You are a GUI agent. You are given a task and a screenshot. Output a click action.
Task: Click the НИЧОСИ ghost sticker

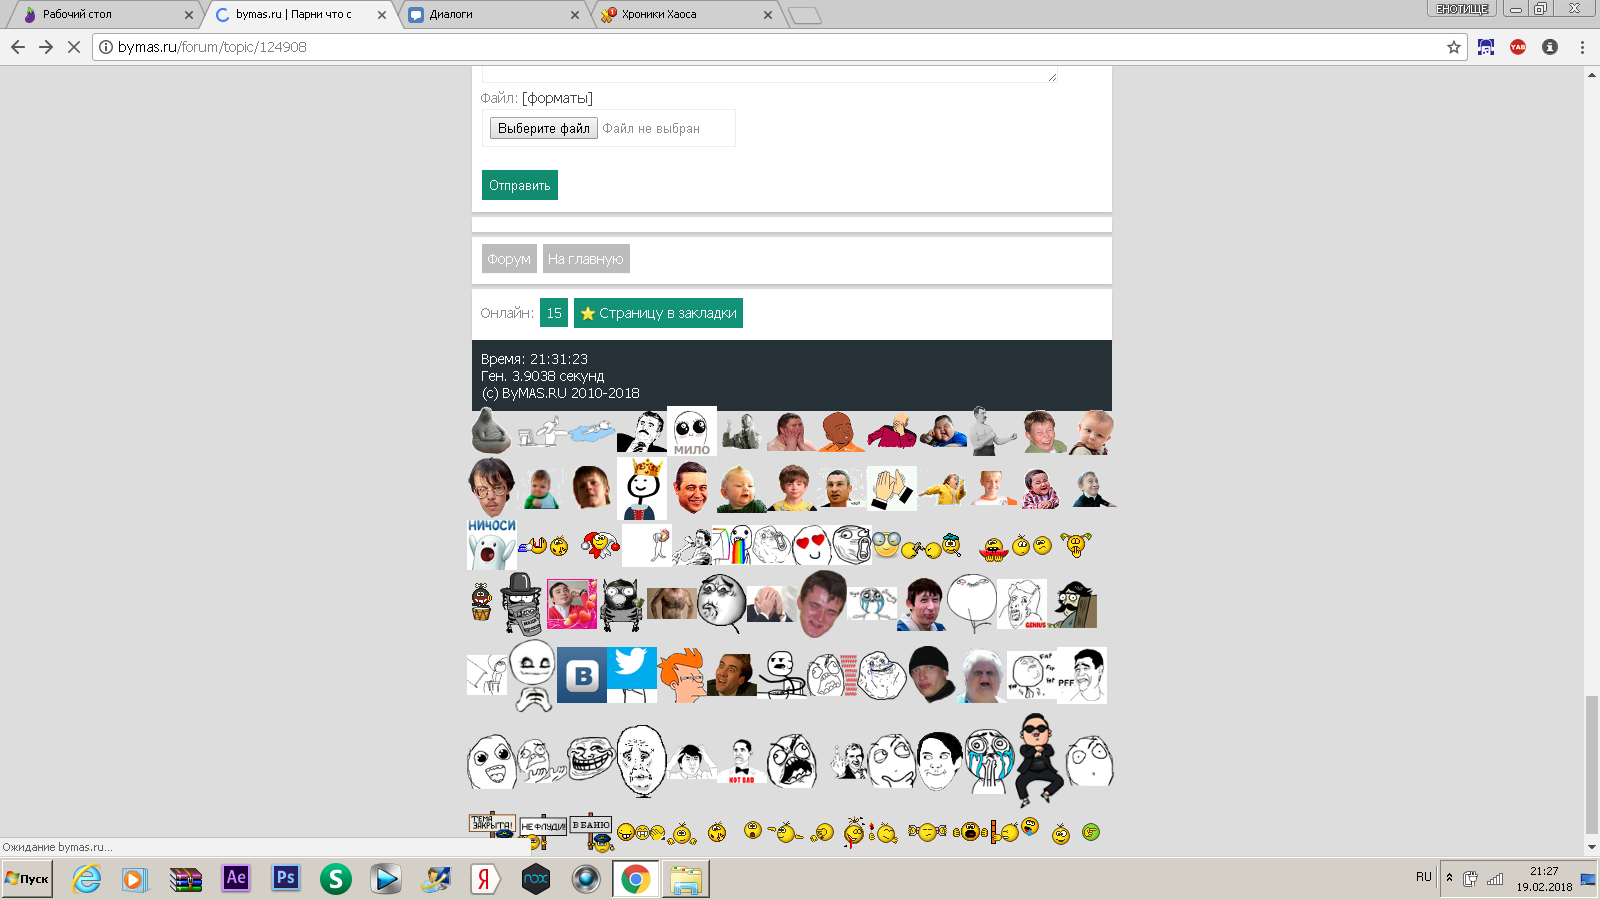[492, 544]
